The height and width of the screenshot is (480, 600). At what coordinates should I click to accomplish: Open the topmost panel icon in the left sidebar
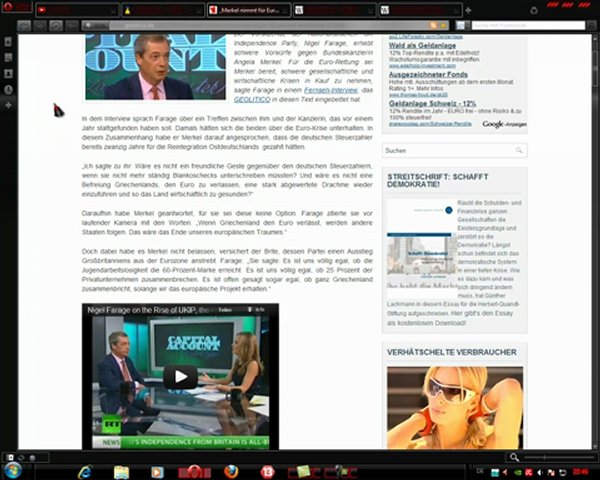click(x=8, y=42)
